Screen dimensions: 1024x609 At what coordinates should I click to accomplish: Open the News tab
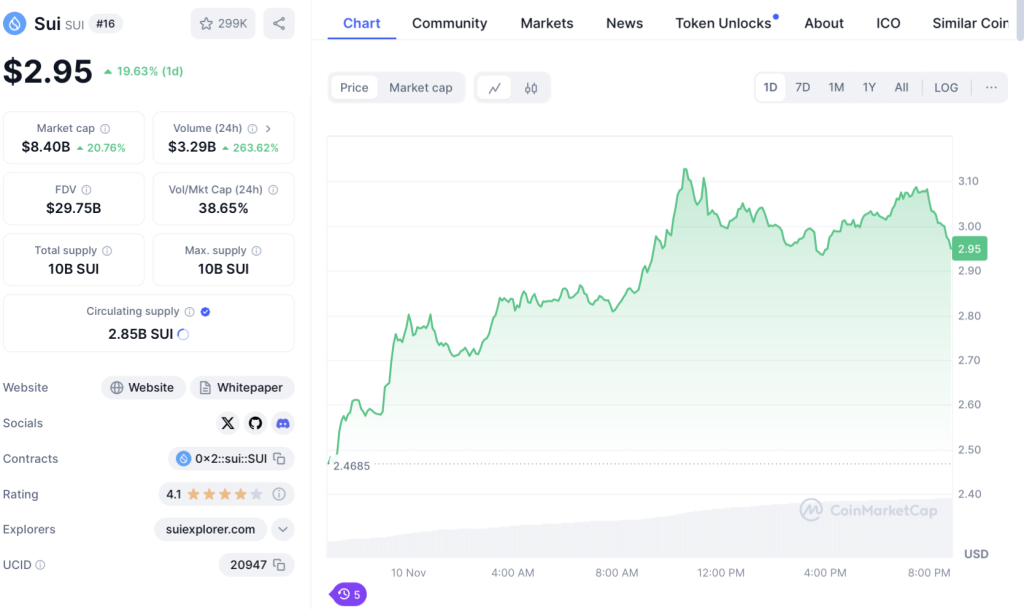tap(624, 23)
